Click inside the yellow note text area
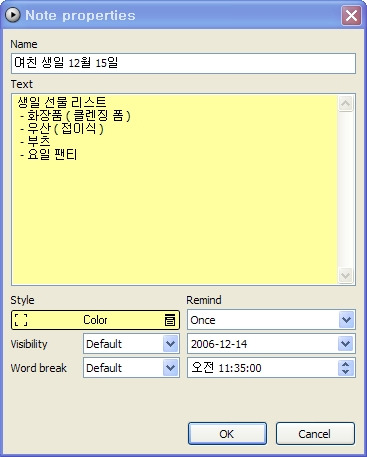This screenshot has height=457, width=367. [x=174, y=189]
